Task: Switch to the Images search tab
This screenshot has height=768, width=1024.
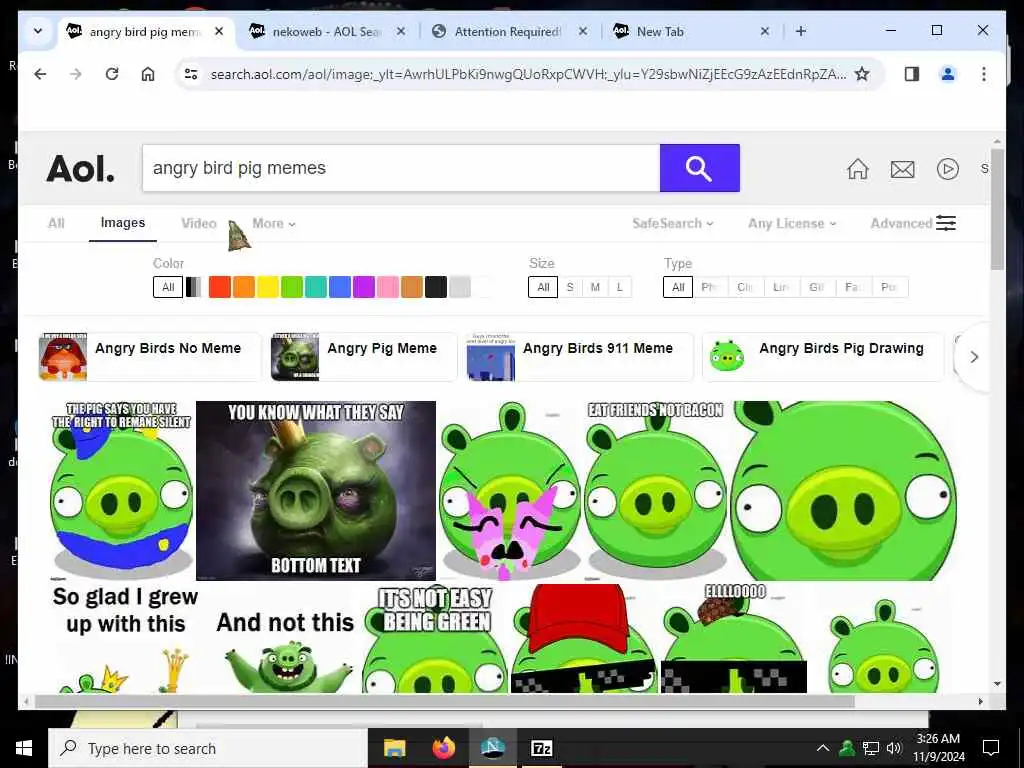Action: coord(123,223)
